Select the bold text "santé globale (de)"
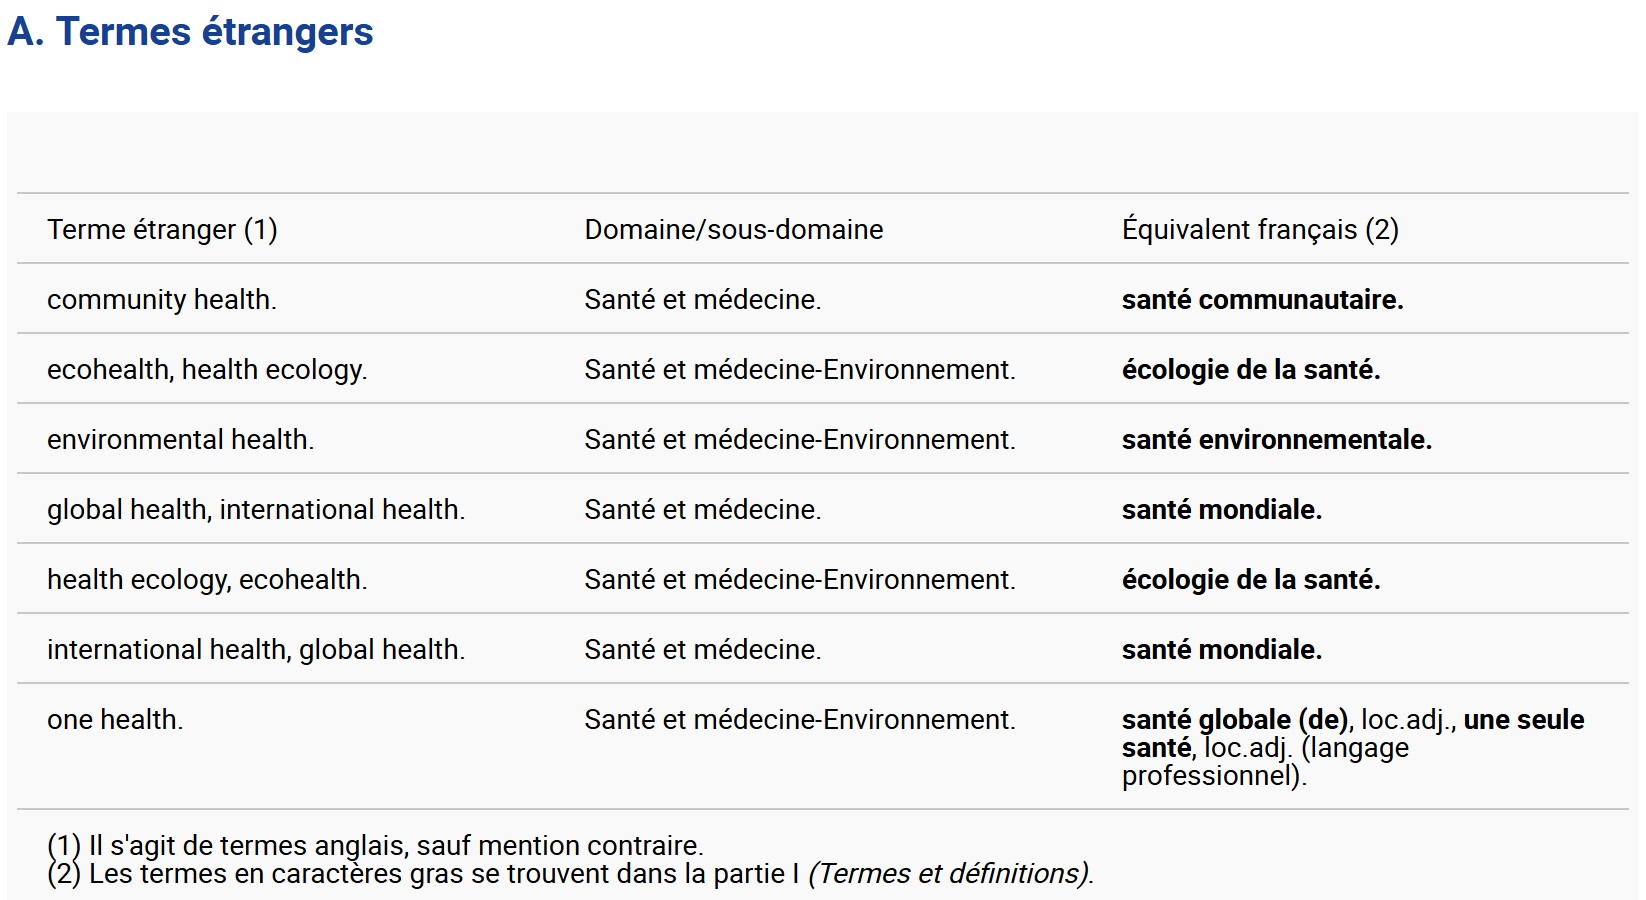Image resolution: width=1646 pixels, height=900 pixels. click(1236, 720)
